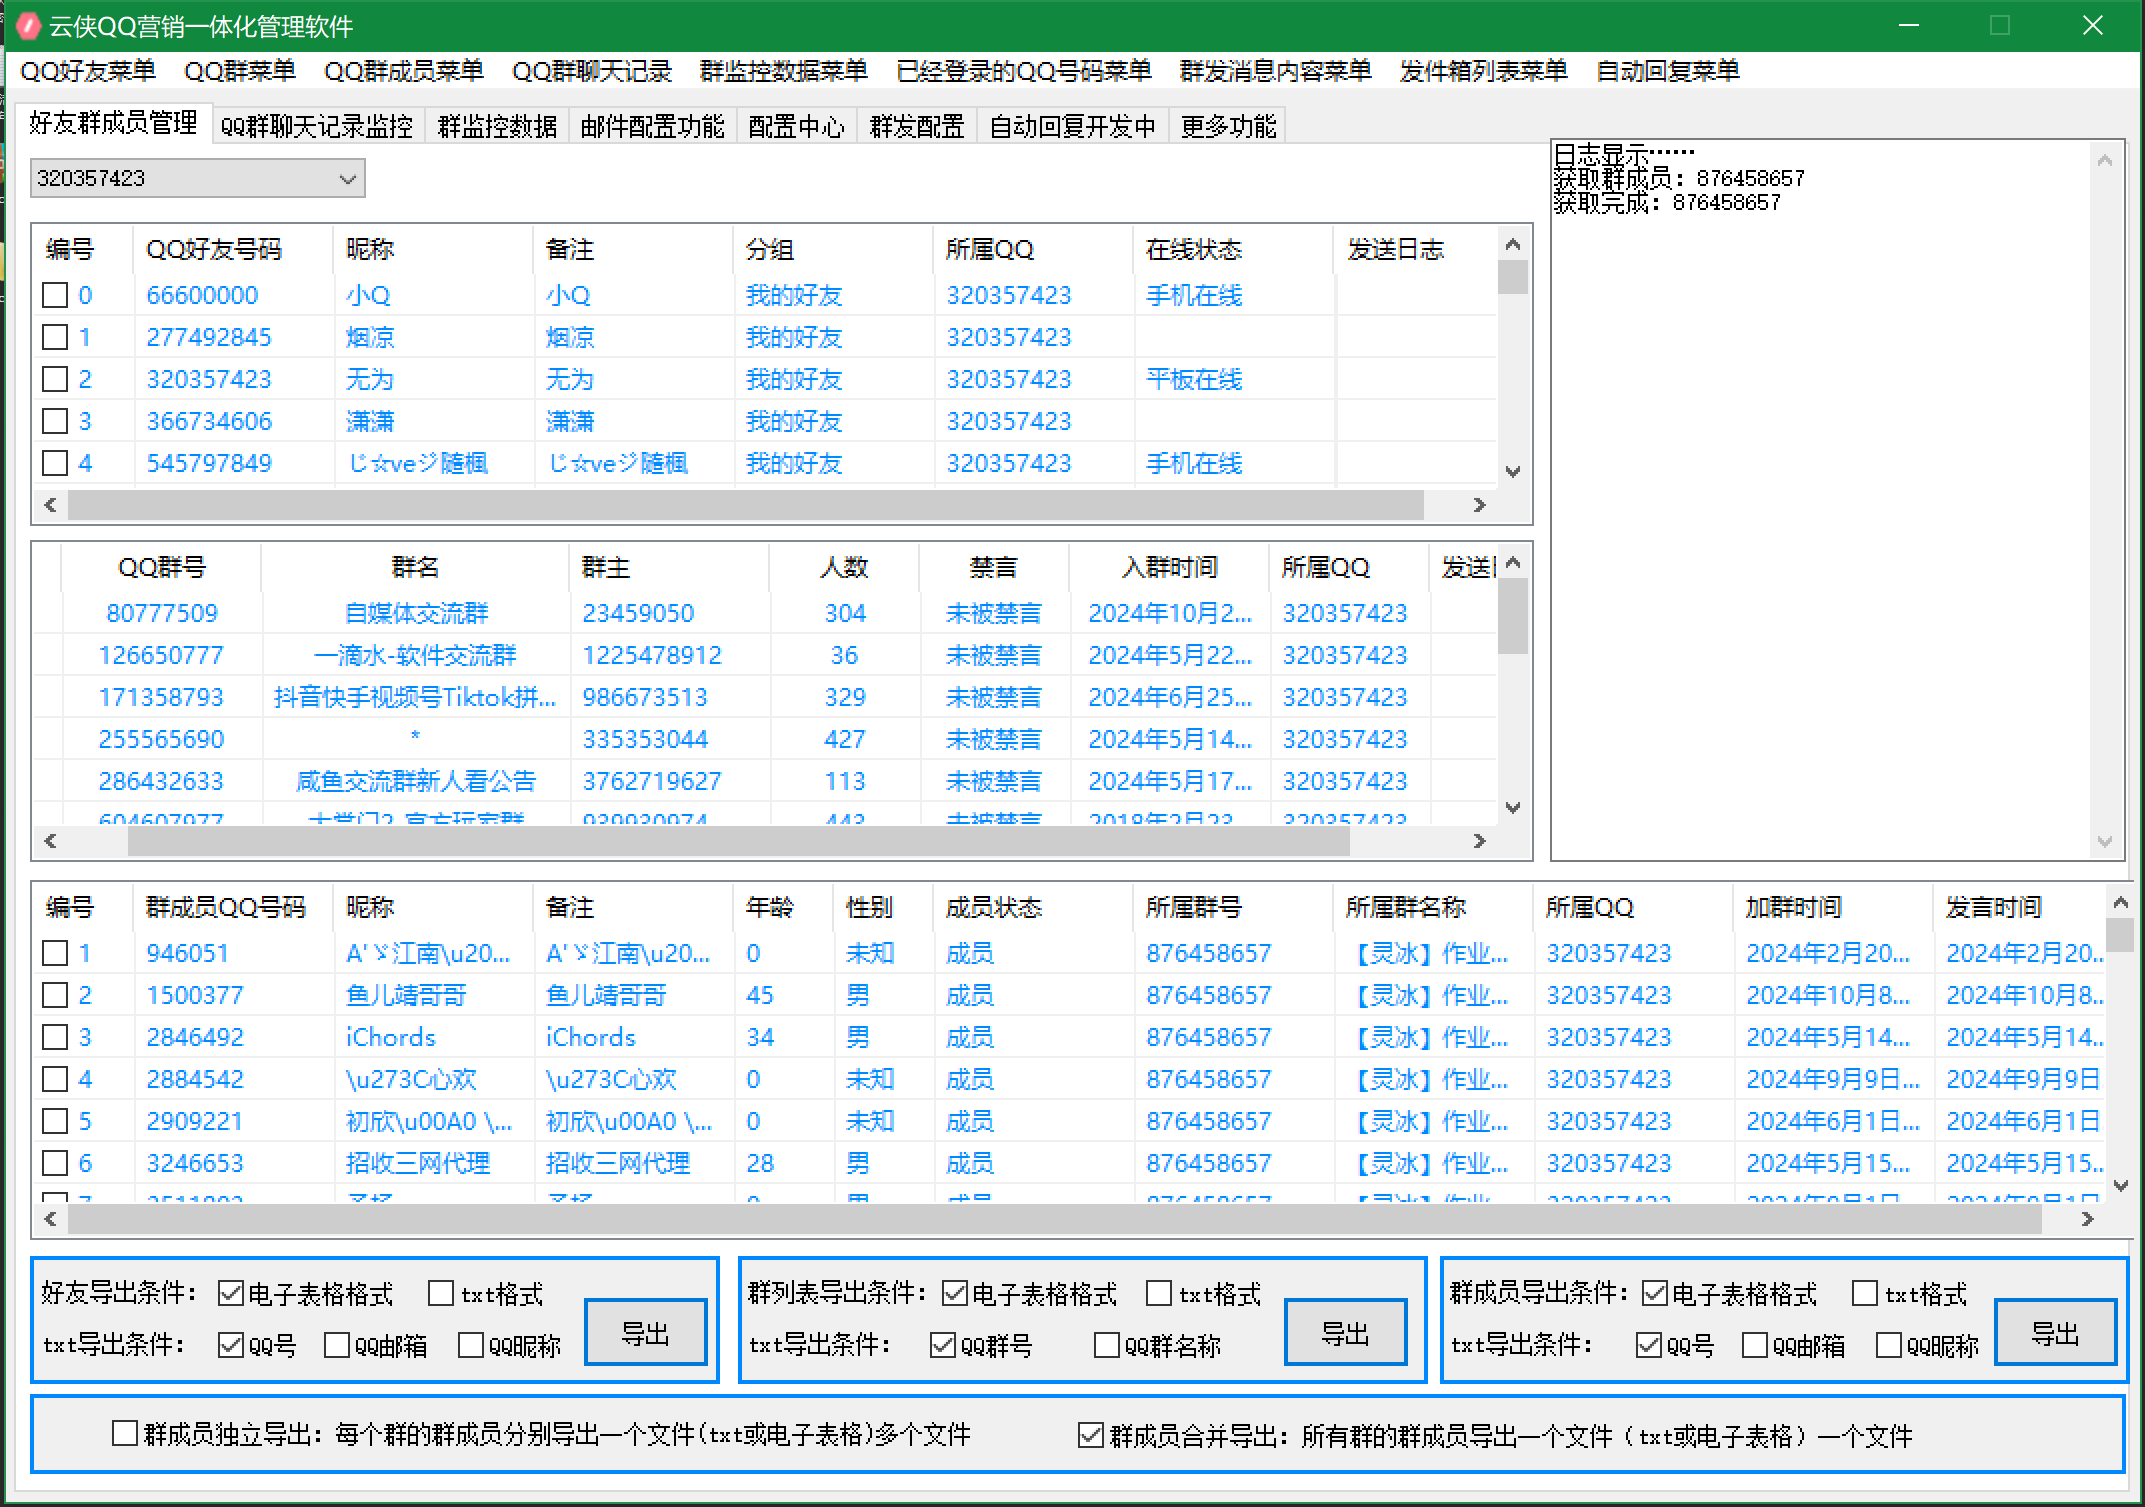Open the QQ好友菜单 menu
The image size is (2145, 1507).
tap(88, 71)
